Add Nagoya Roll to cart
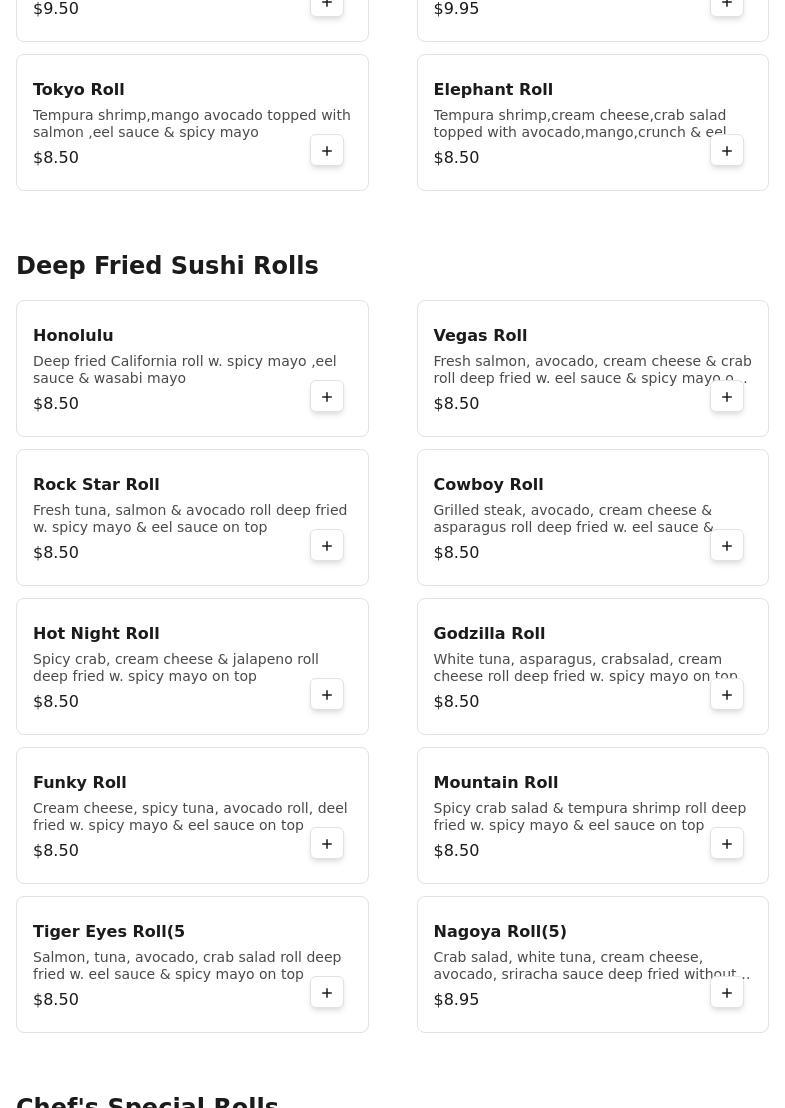Viewport: 785px width, 1108px height. tap(727, 993)
